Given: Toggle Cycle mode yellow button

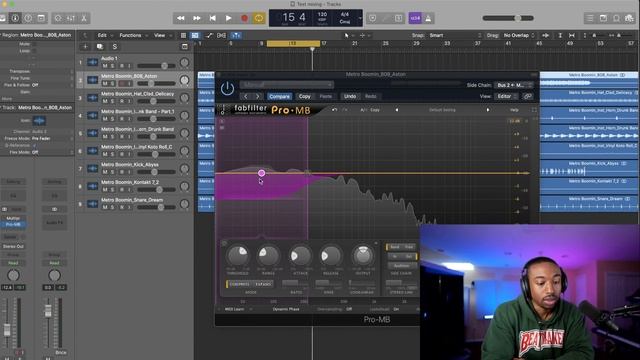Looking at the screenshot, I should (259, 18).
